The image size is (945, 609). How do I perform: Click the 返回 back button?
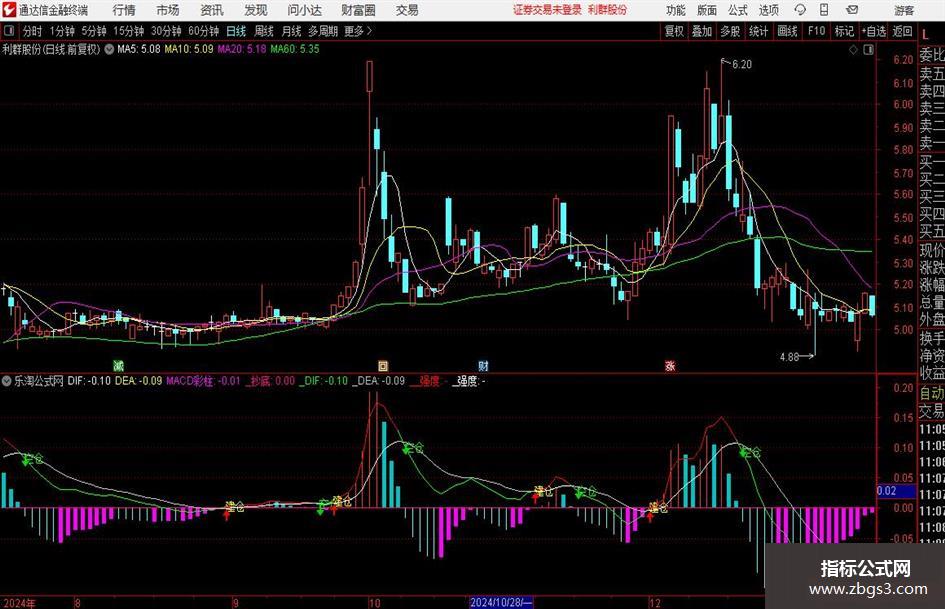[x=902, y=31]
